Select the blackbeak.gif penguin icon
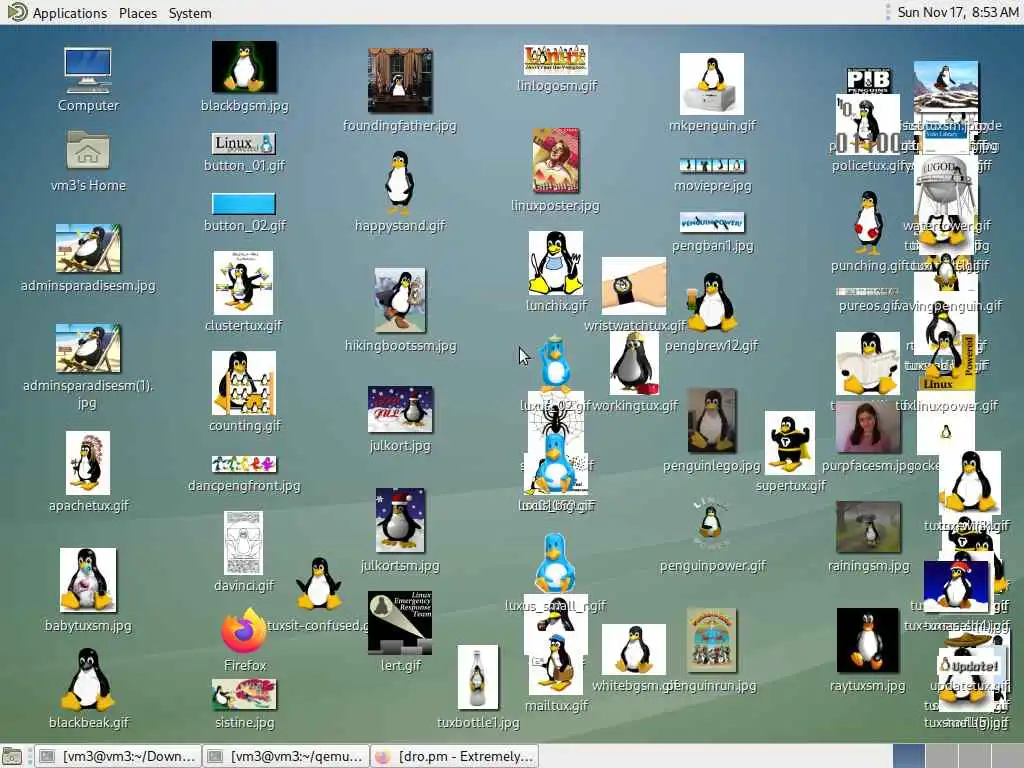The image size is (1024, 768). pyautogui.click(x=88, y=680)
